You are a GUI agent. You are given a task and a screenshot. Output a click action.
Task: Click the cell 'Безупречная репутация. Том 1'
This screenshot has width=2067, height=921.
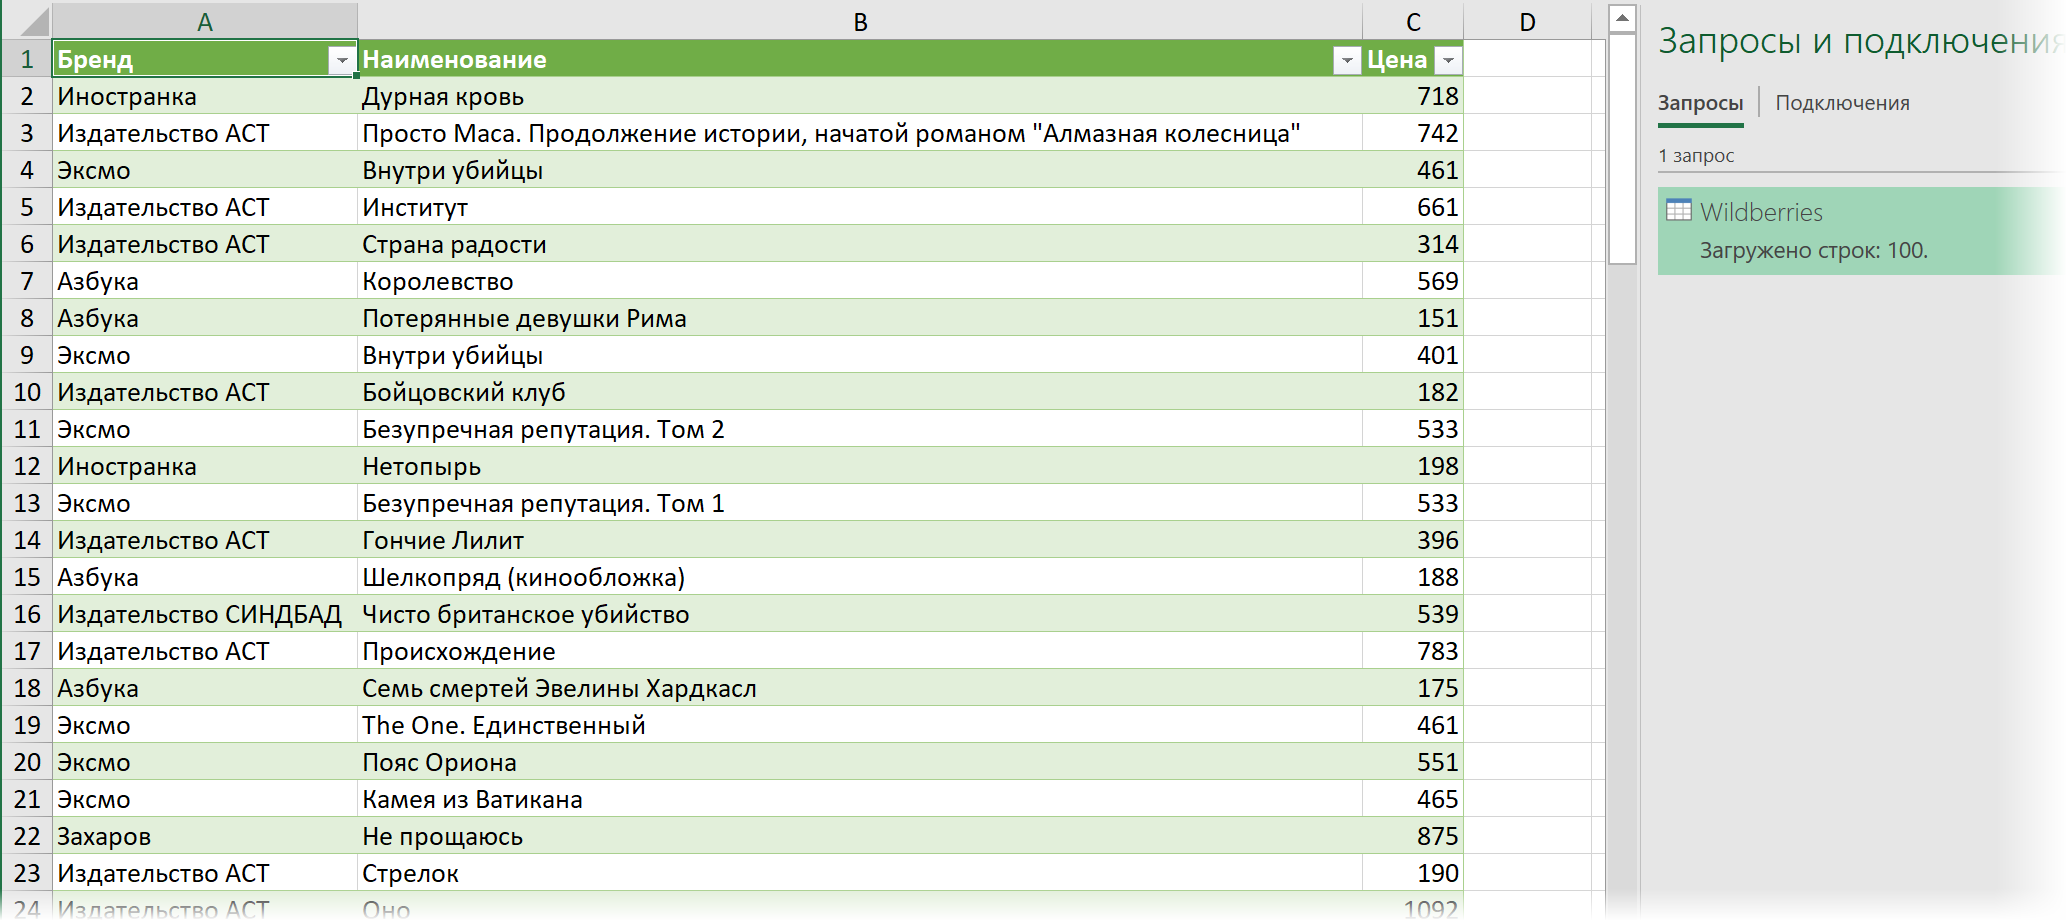pyautogui.click(x=860, y=503)
